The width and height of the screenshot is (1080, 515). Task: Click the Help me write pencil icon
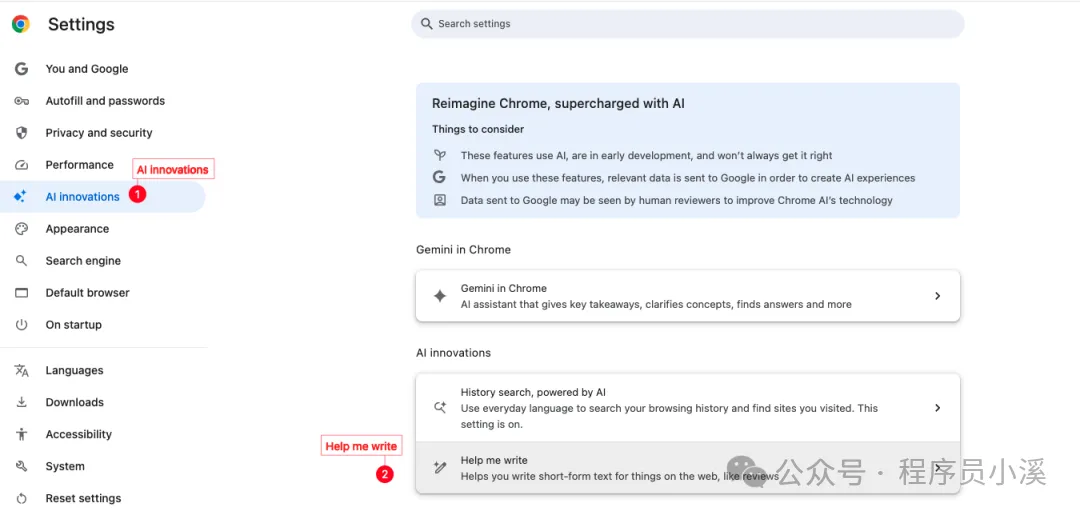coord(439,467)
